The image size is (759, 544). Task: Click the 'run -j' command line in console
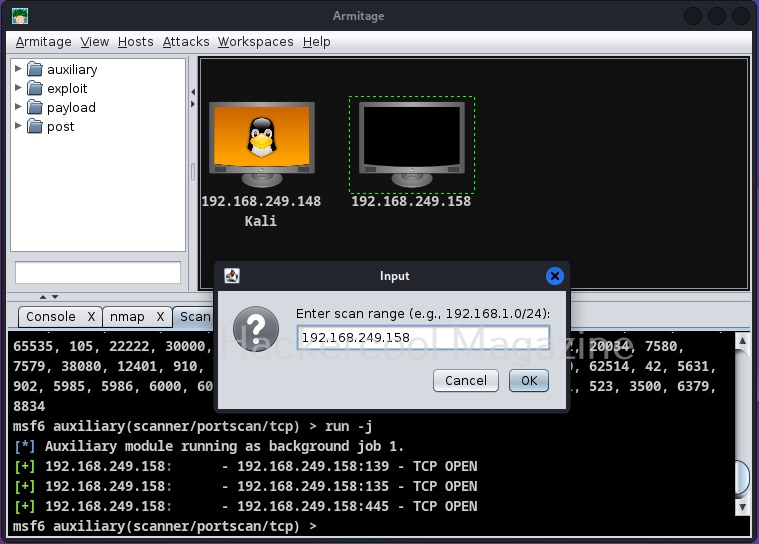coord(193,426)
